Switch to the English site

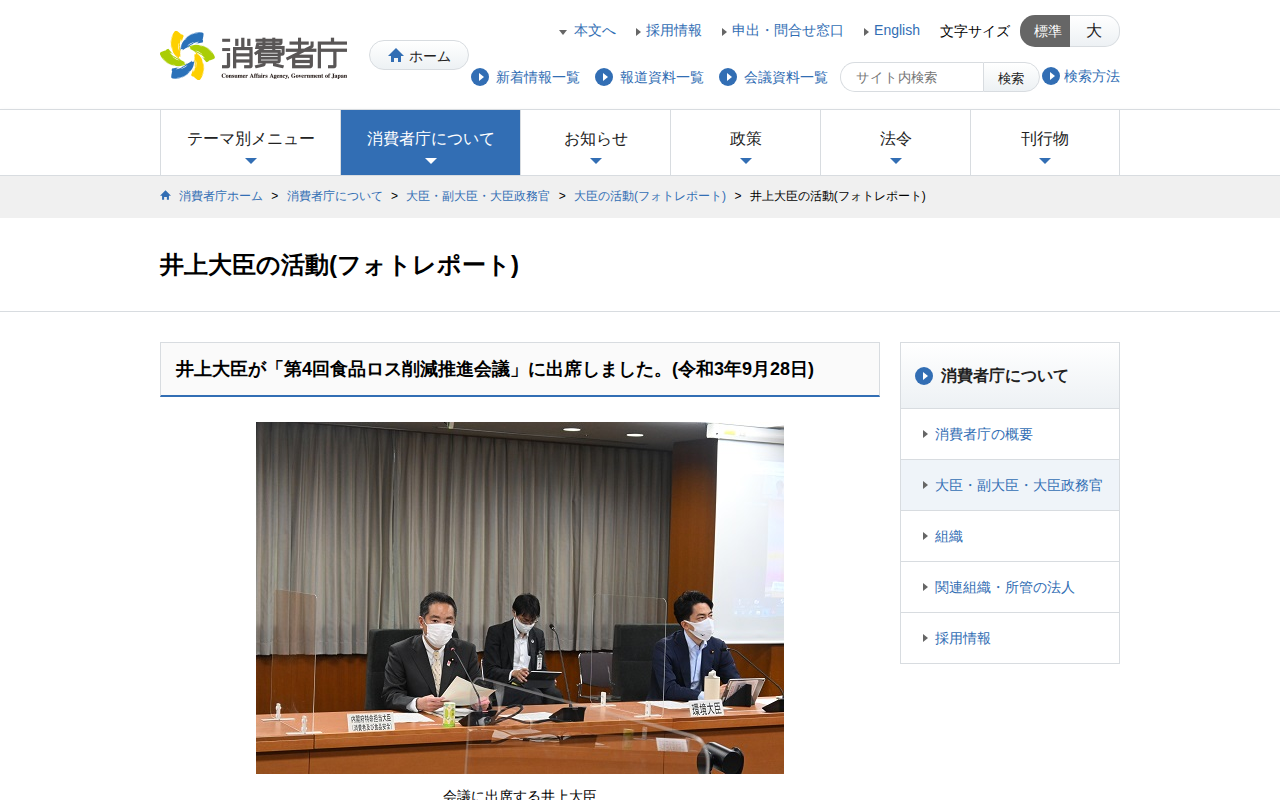tap(897, 31)
